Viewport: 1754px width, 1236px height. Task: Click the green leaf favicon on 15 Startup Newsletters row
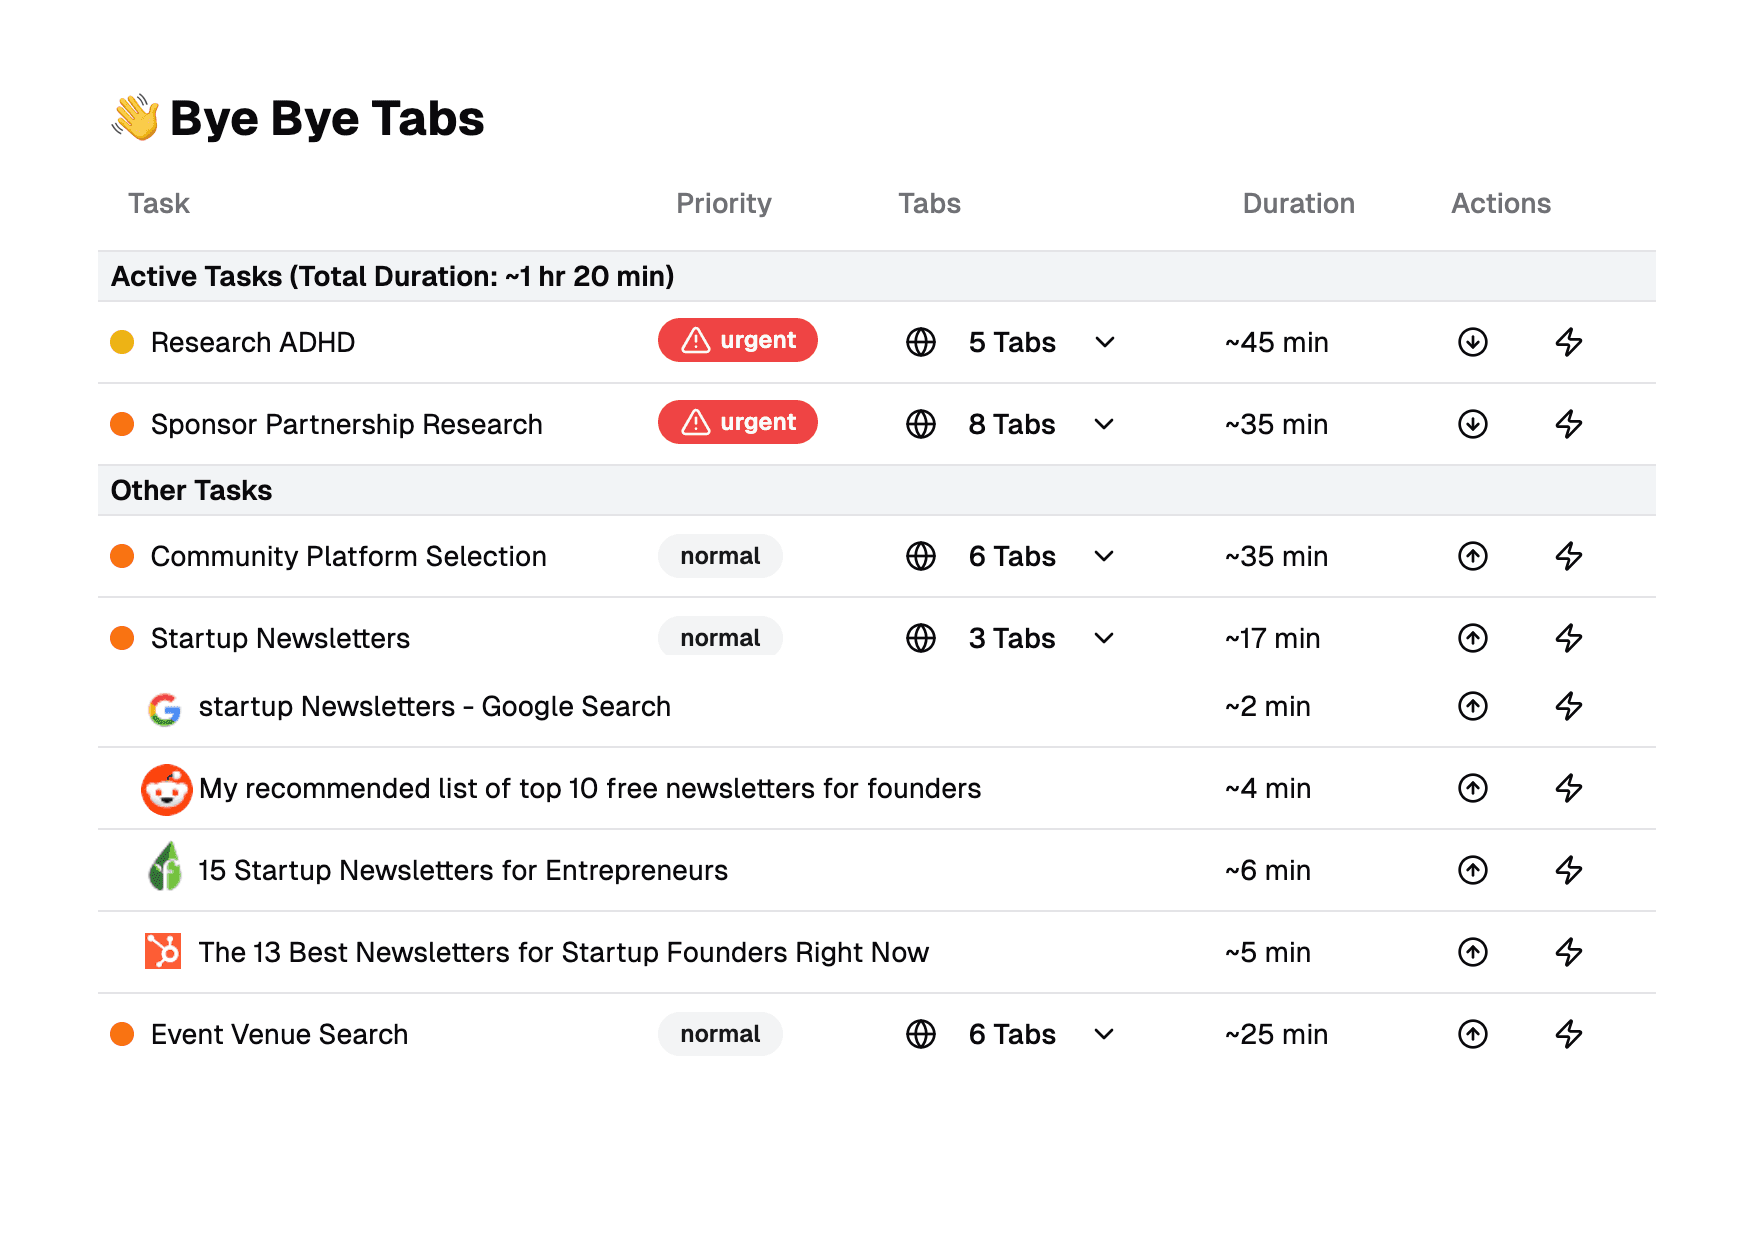pyautogui.click(x=166, y=866)
